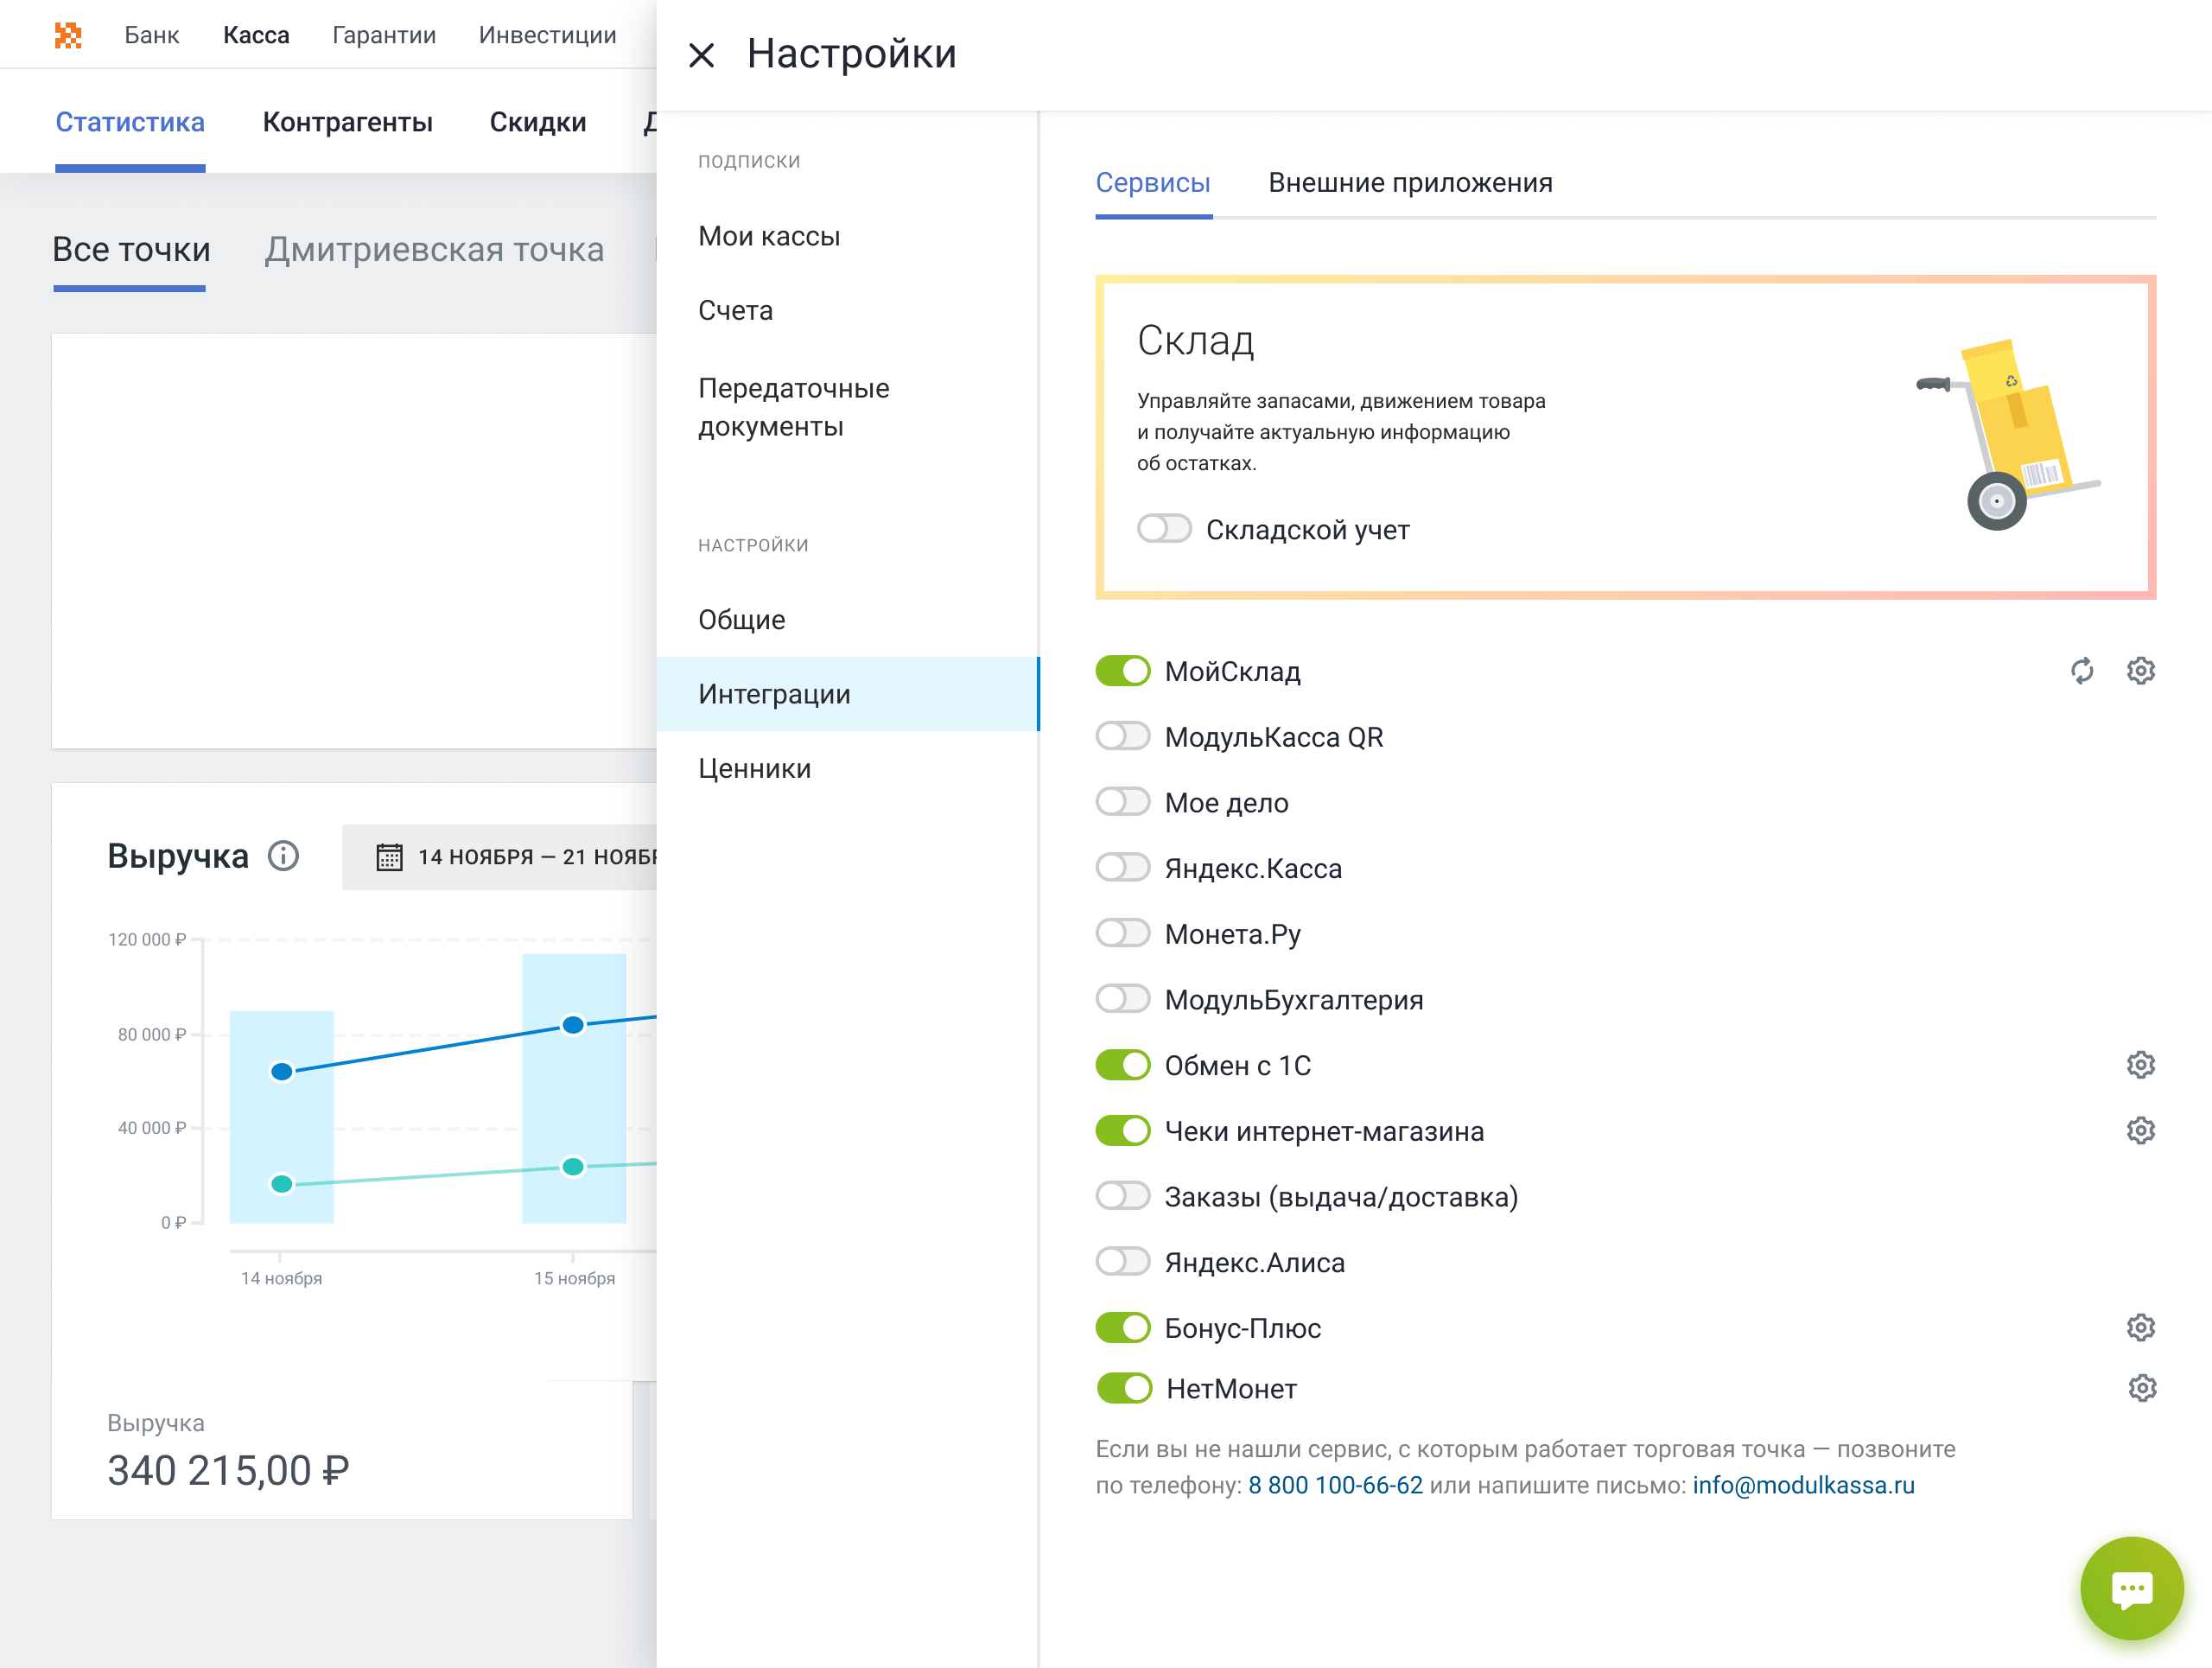Click the Выручка total 340 215,00 ₽
2212x1668 pixels.
228,1470
